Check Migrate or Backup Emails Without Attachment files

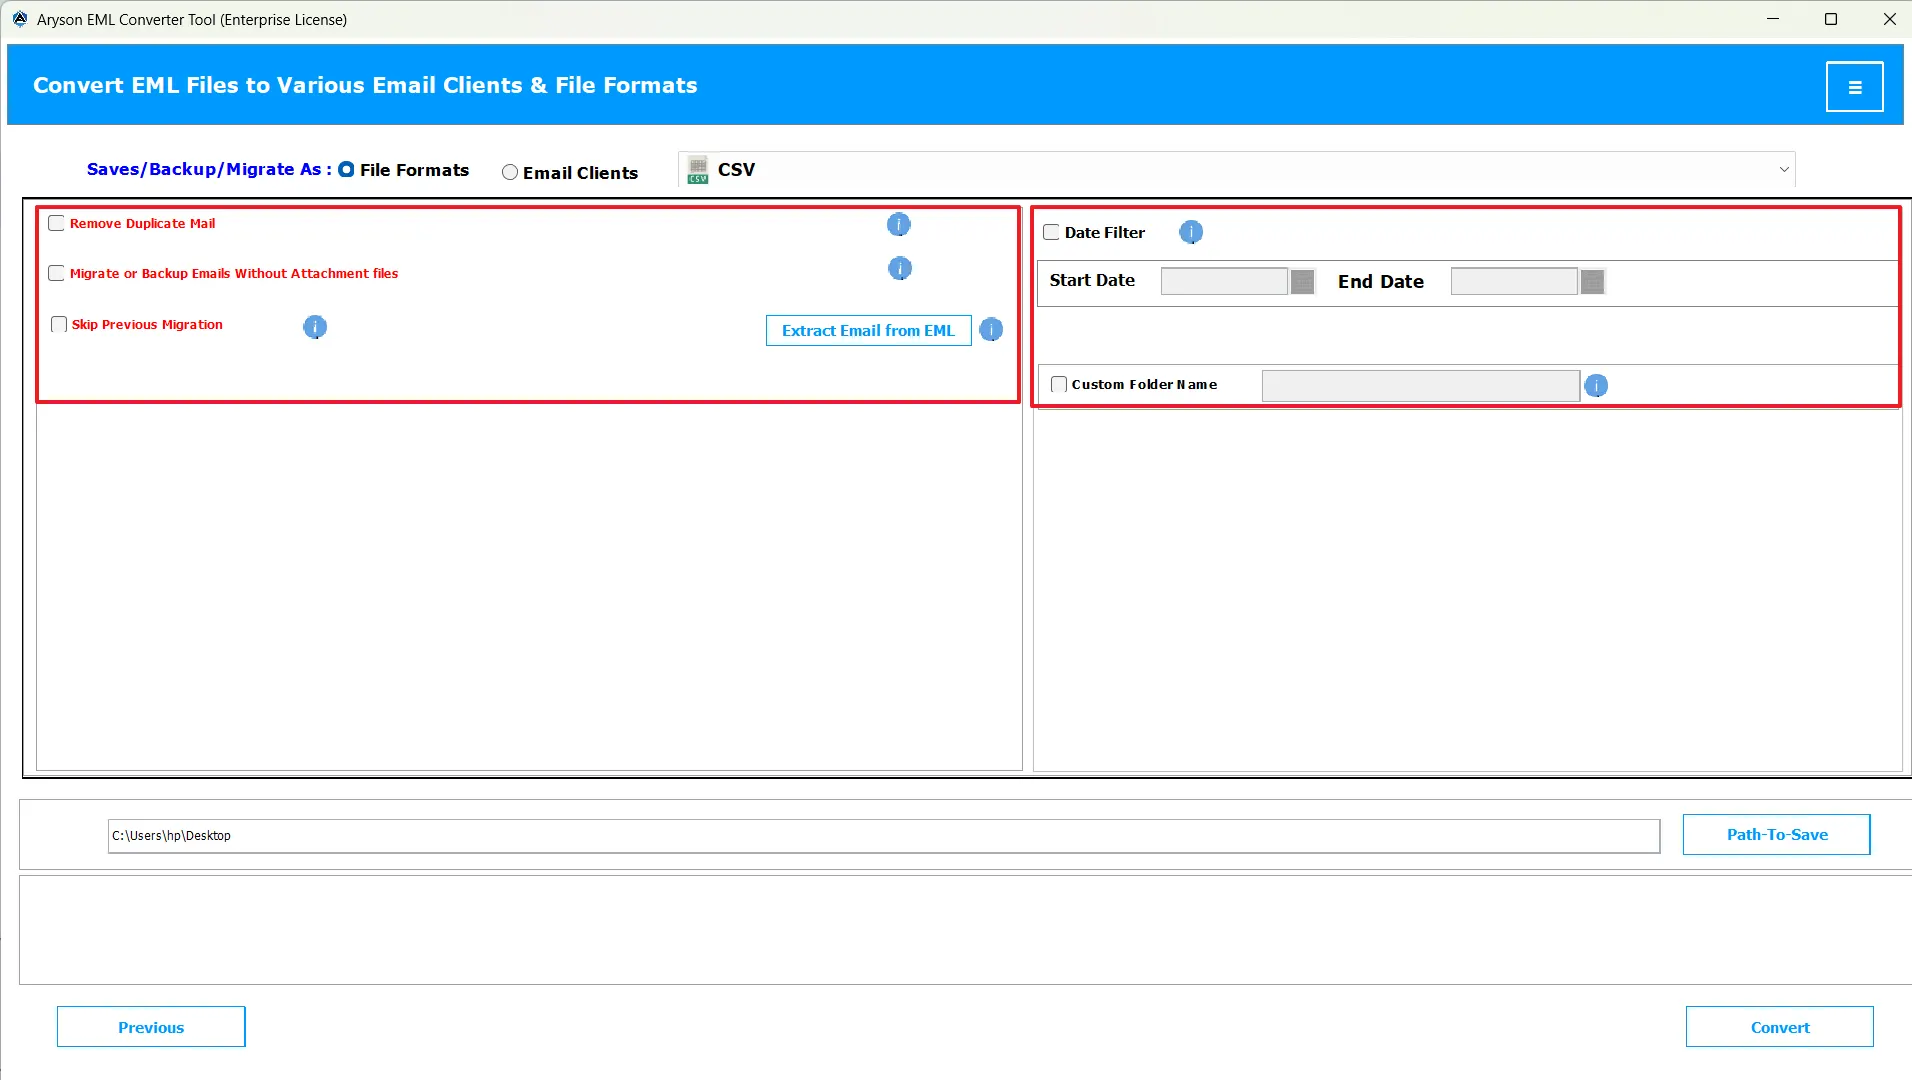(57, 273)
